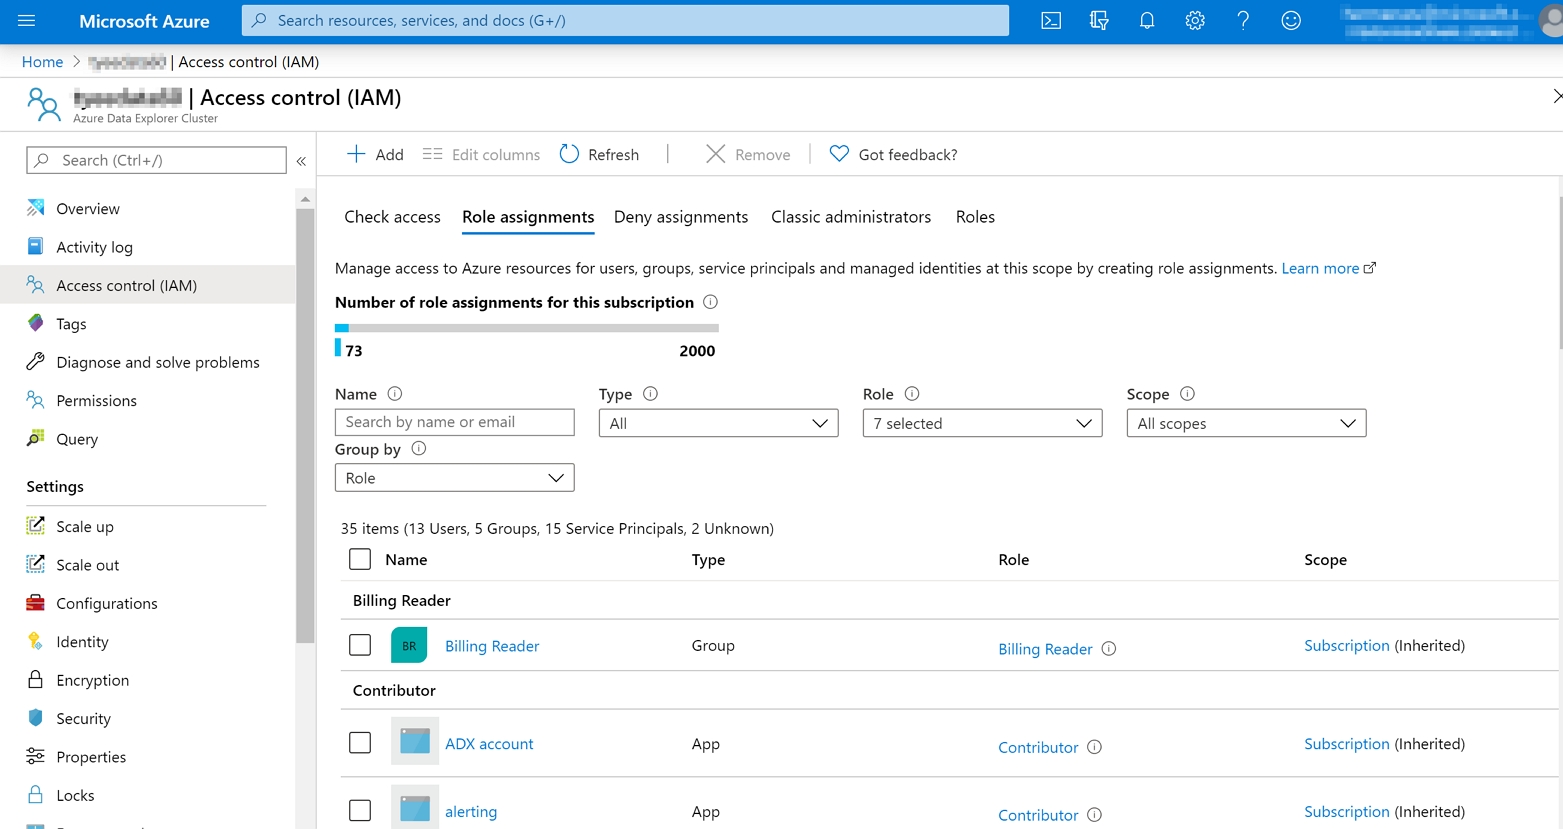This screenshot has height=829, width=1563.
Task: Click Diagnose and solve problems wrench icon
Action: pos(36,361)
